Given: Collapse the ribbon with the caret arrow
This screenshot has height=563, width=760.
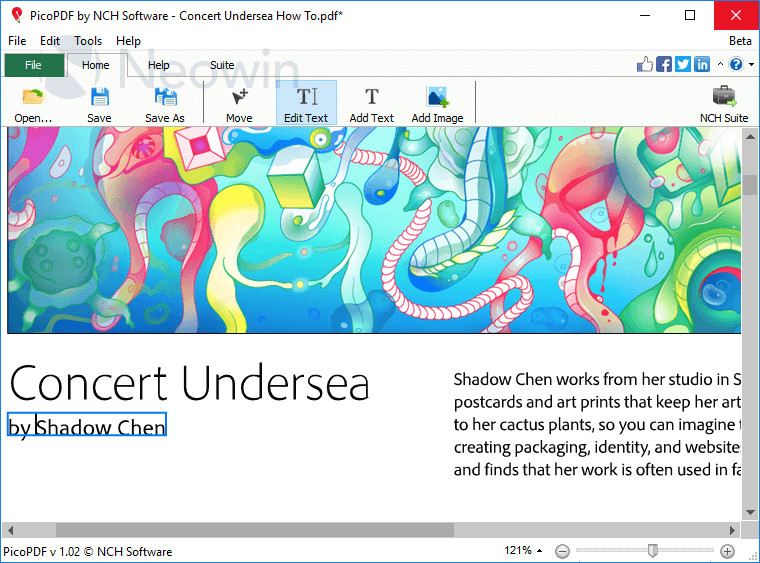Looking at the screenshot, I should tap(720, 65).
